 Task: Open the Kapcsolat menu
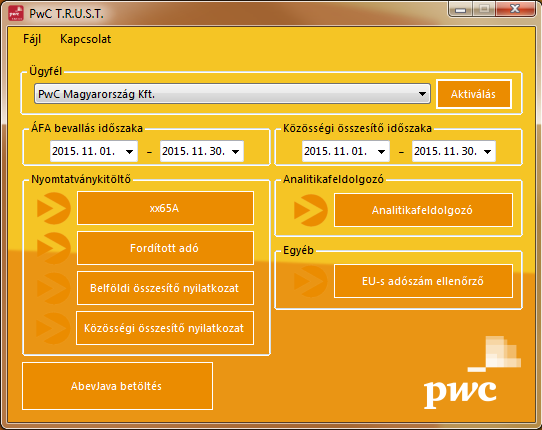[85, 39]
